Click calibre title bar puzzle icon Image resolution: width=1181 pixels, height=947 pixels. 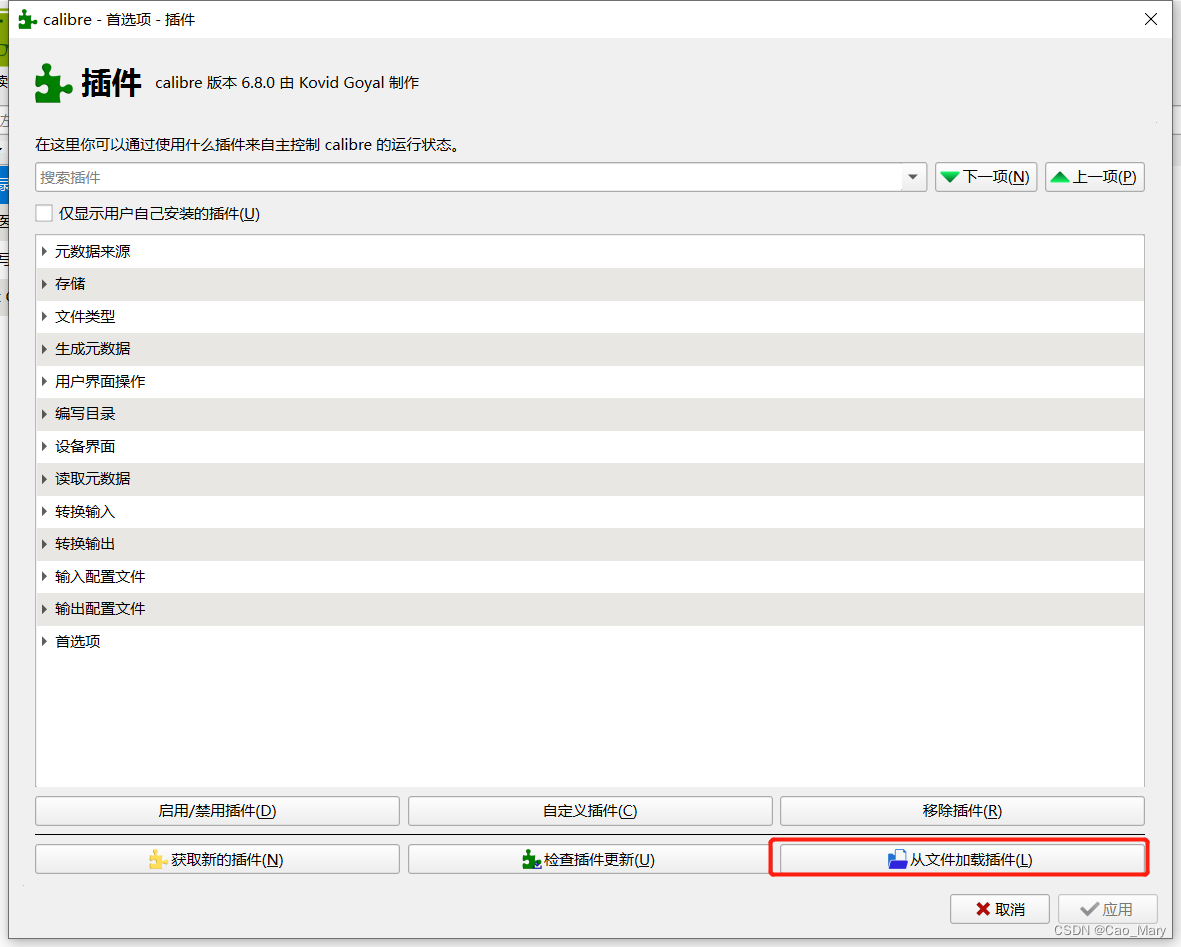27,20
